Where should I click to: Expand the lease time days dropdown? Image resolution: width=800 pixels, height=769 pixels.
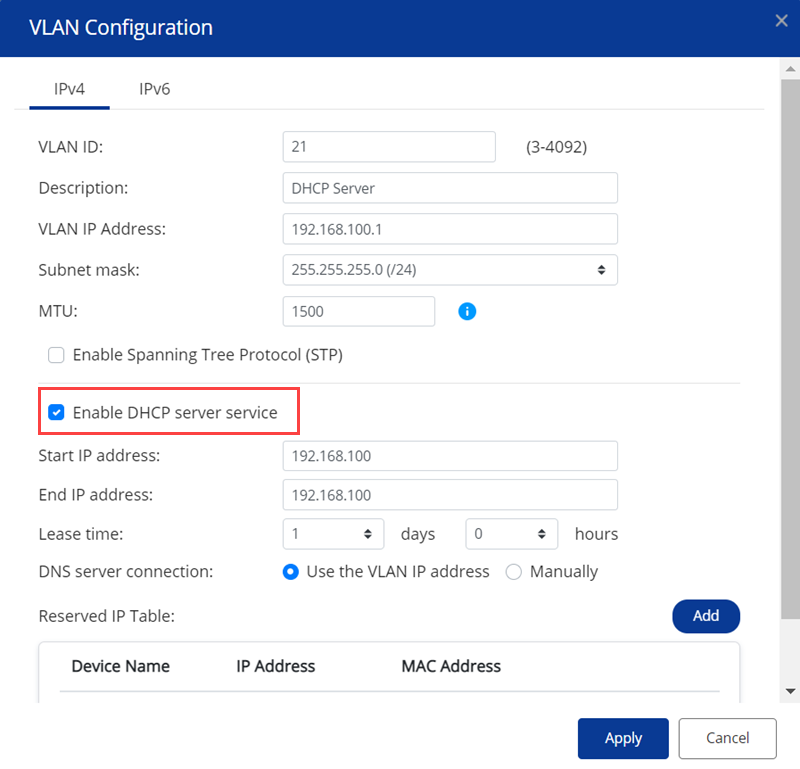[333, 534]
